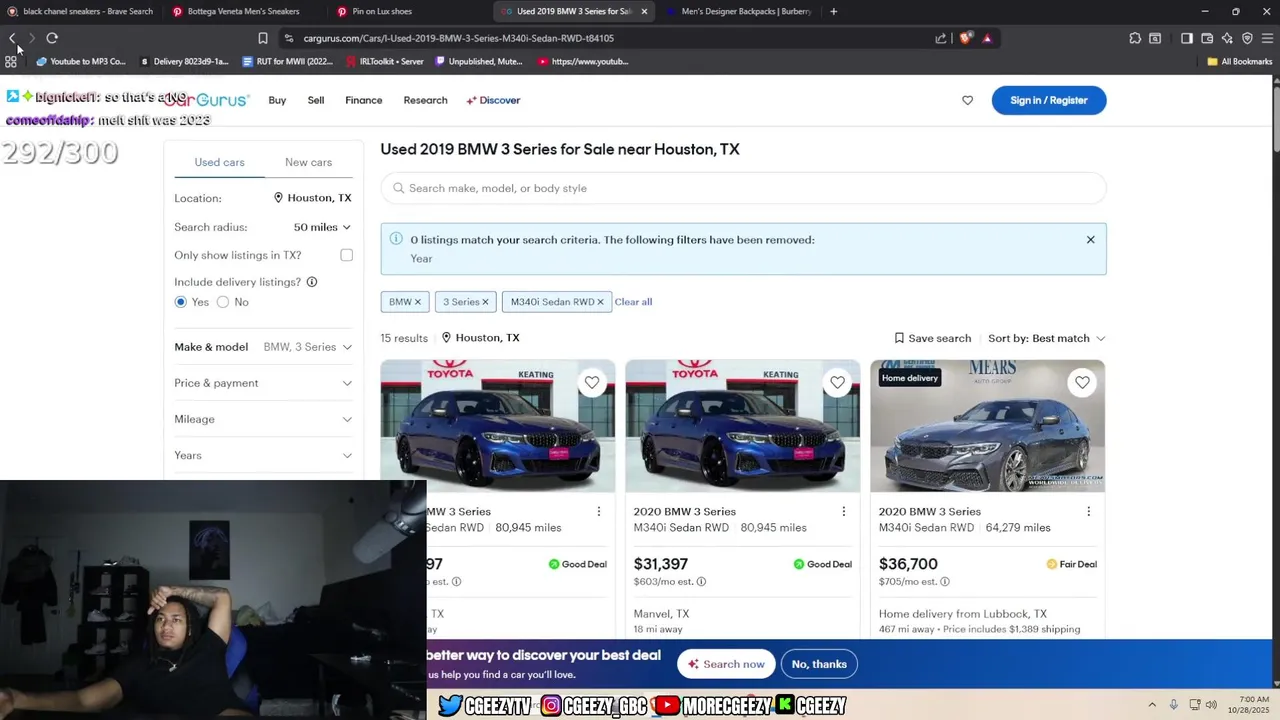1280x720 pixels.
Task: Save the first blue BMW listing with its heart
Action: tap(592, 382)
